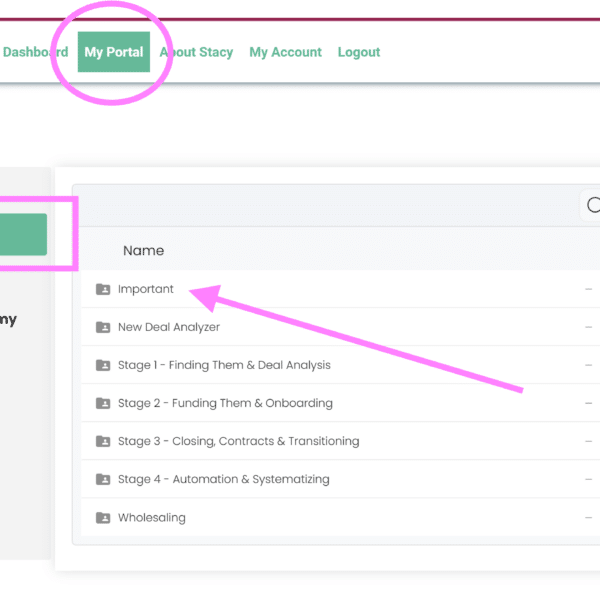Image resolution: width=600 pixels, height=600 pixels.
Task: Select the My Portal tab
Action: (x=114, y=52)
